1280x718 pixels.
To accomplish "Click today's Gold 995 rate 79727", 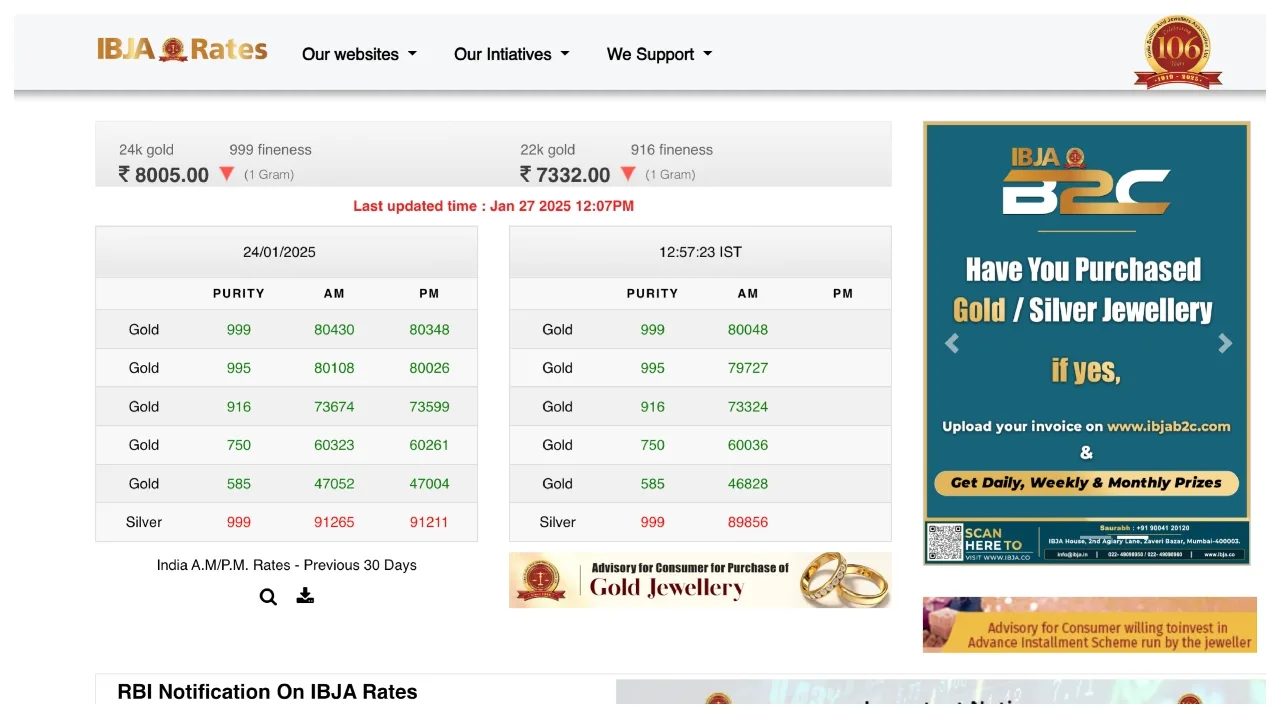I will click(748, 368).
